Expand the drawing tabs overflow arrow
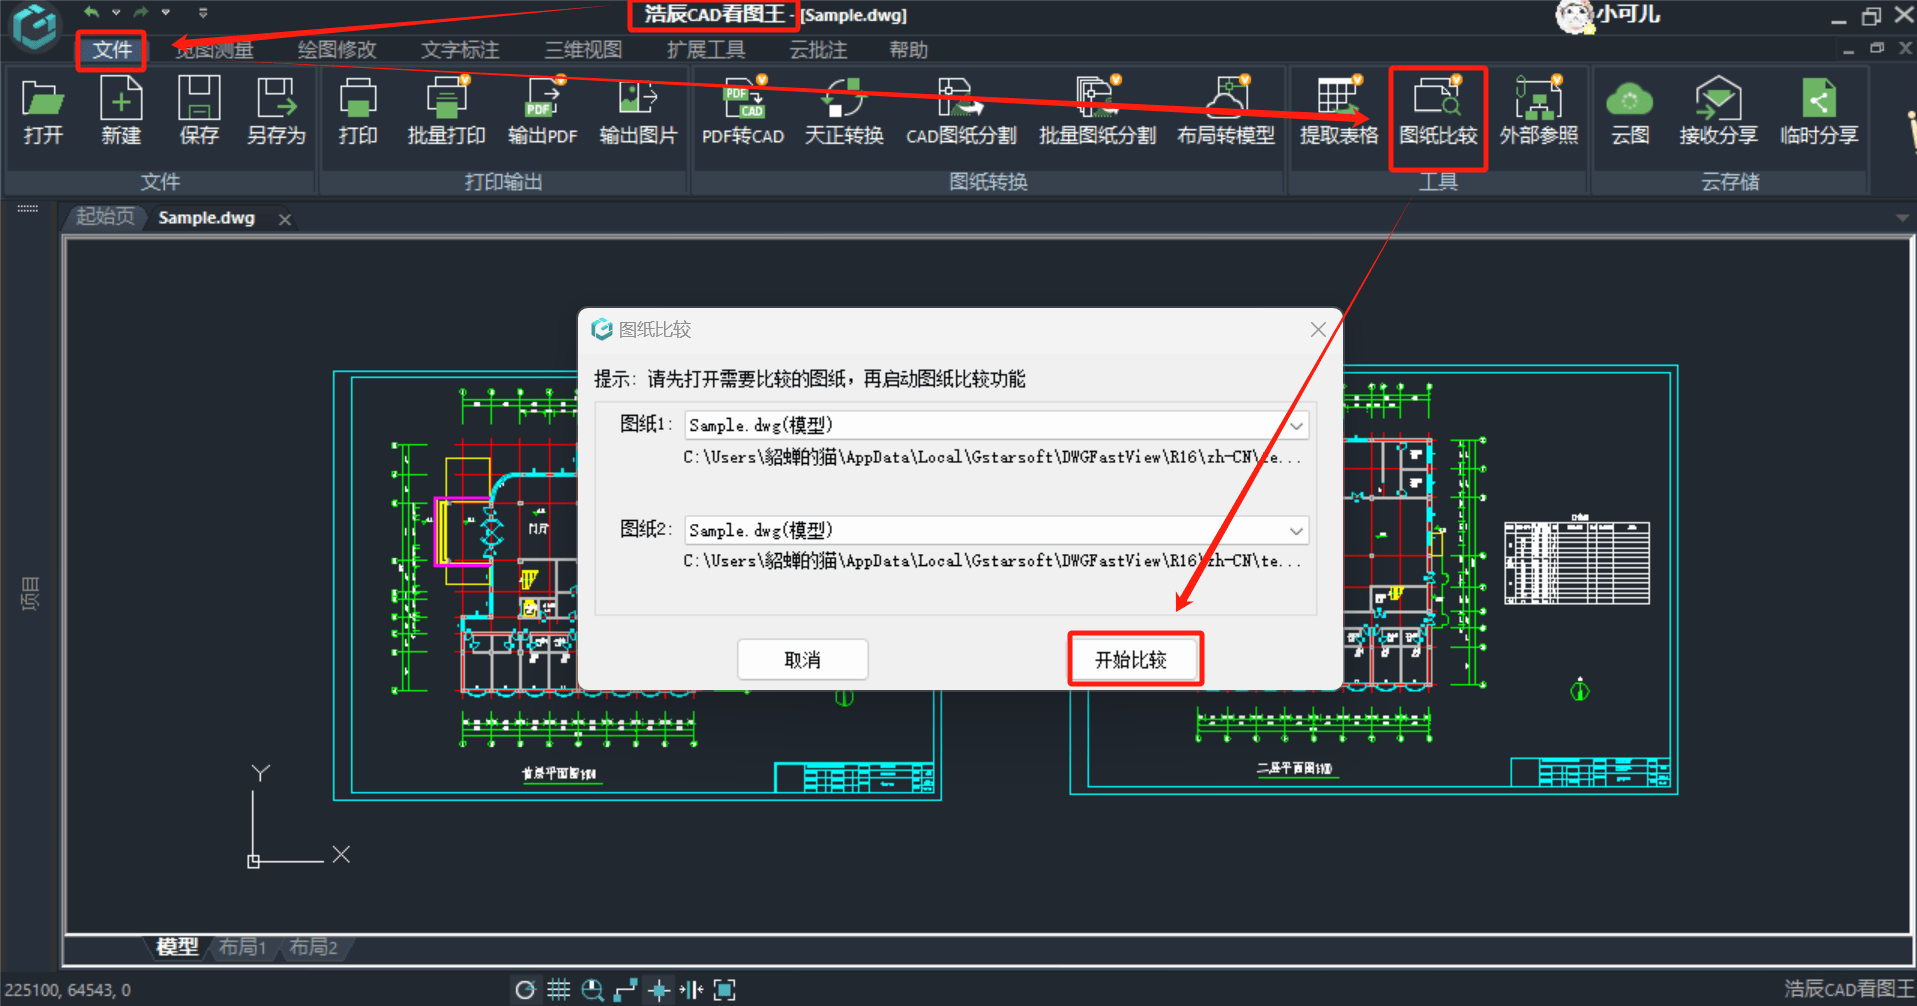 1901,217
